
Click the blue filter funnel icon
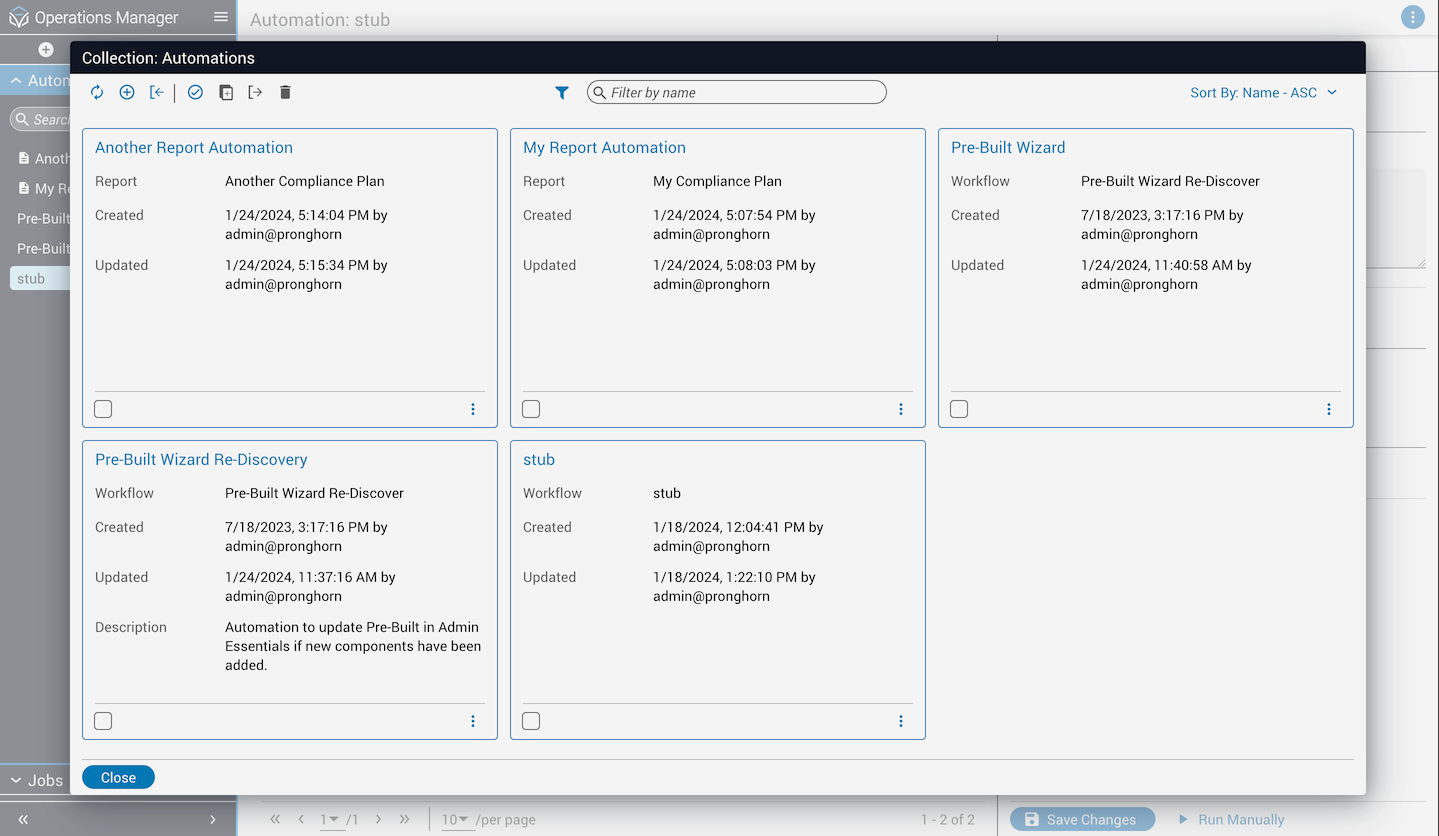tap(562, 92)
